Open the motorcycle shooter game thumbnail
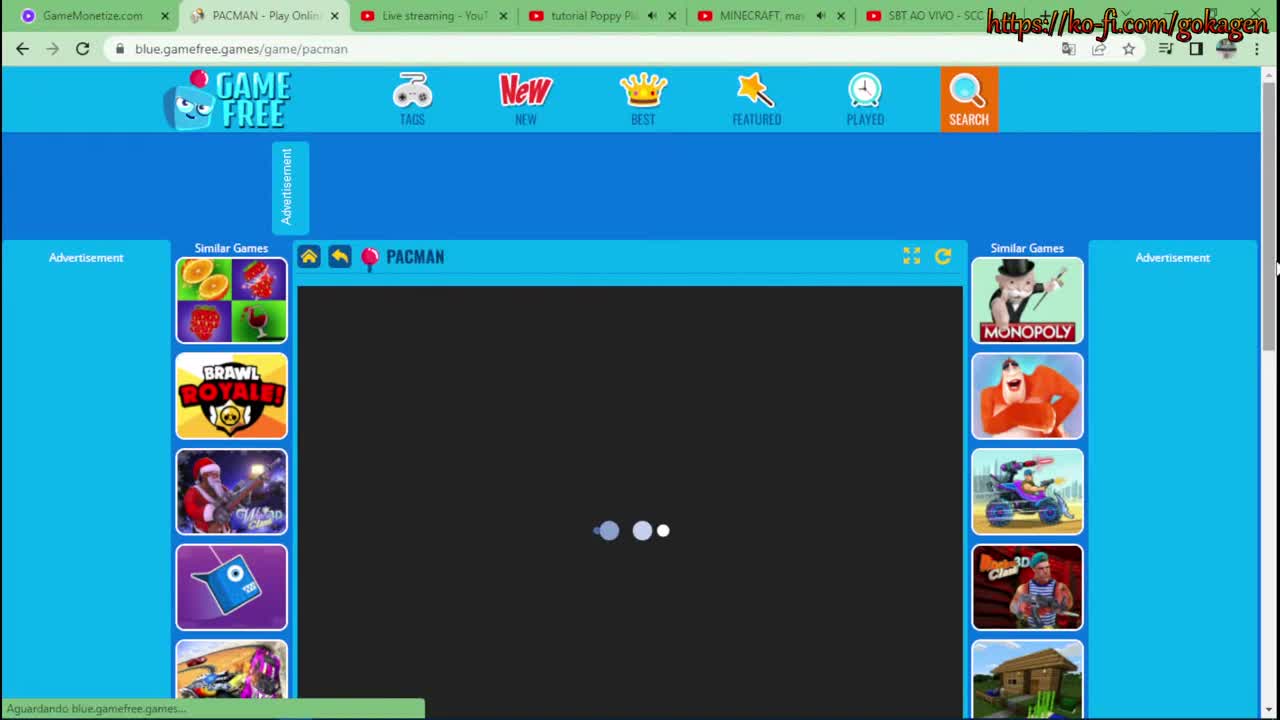 1027,492
